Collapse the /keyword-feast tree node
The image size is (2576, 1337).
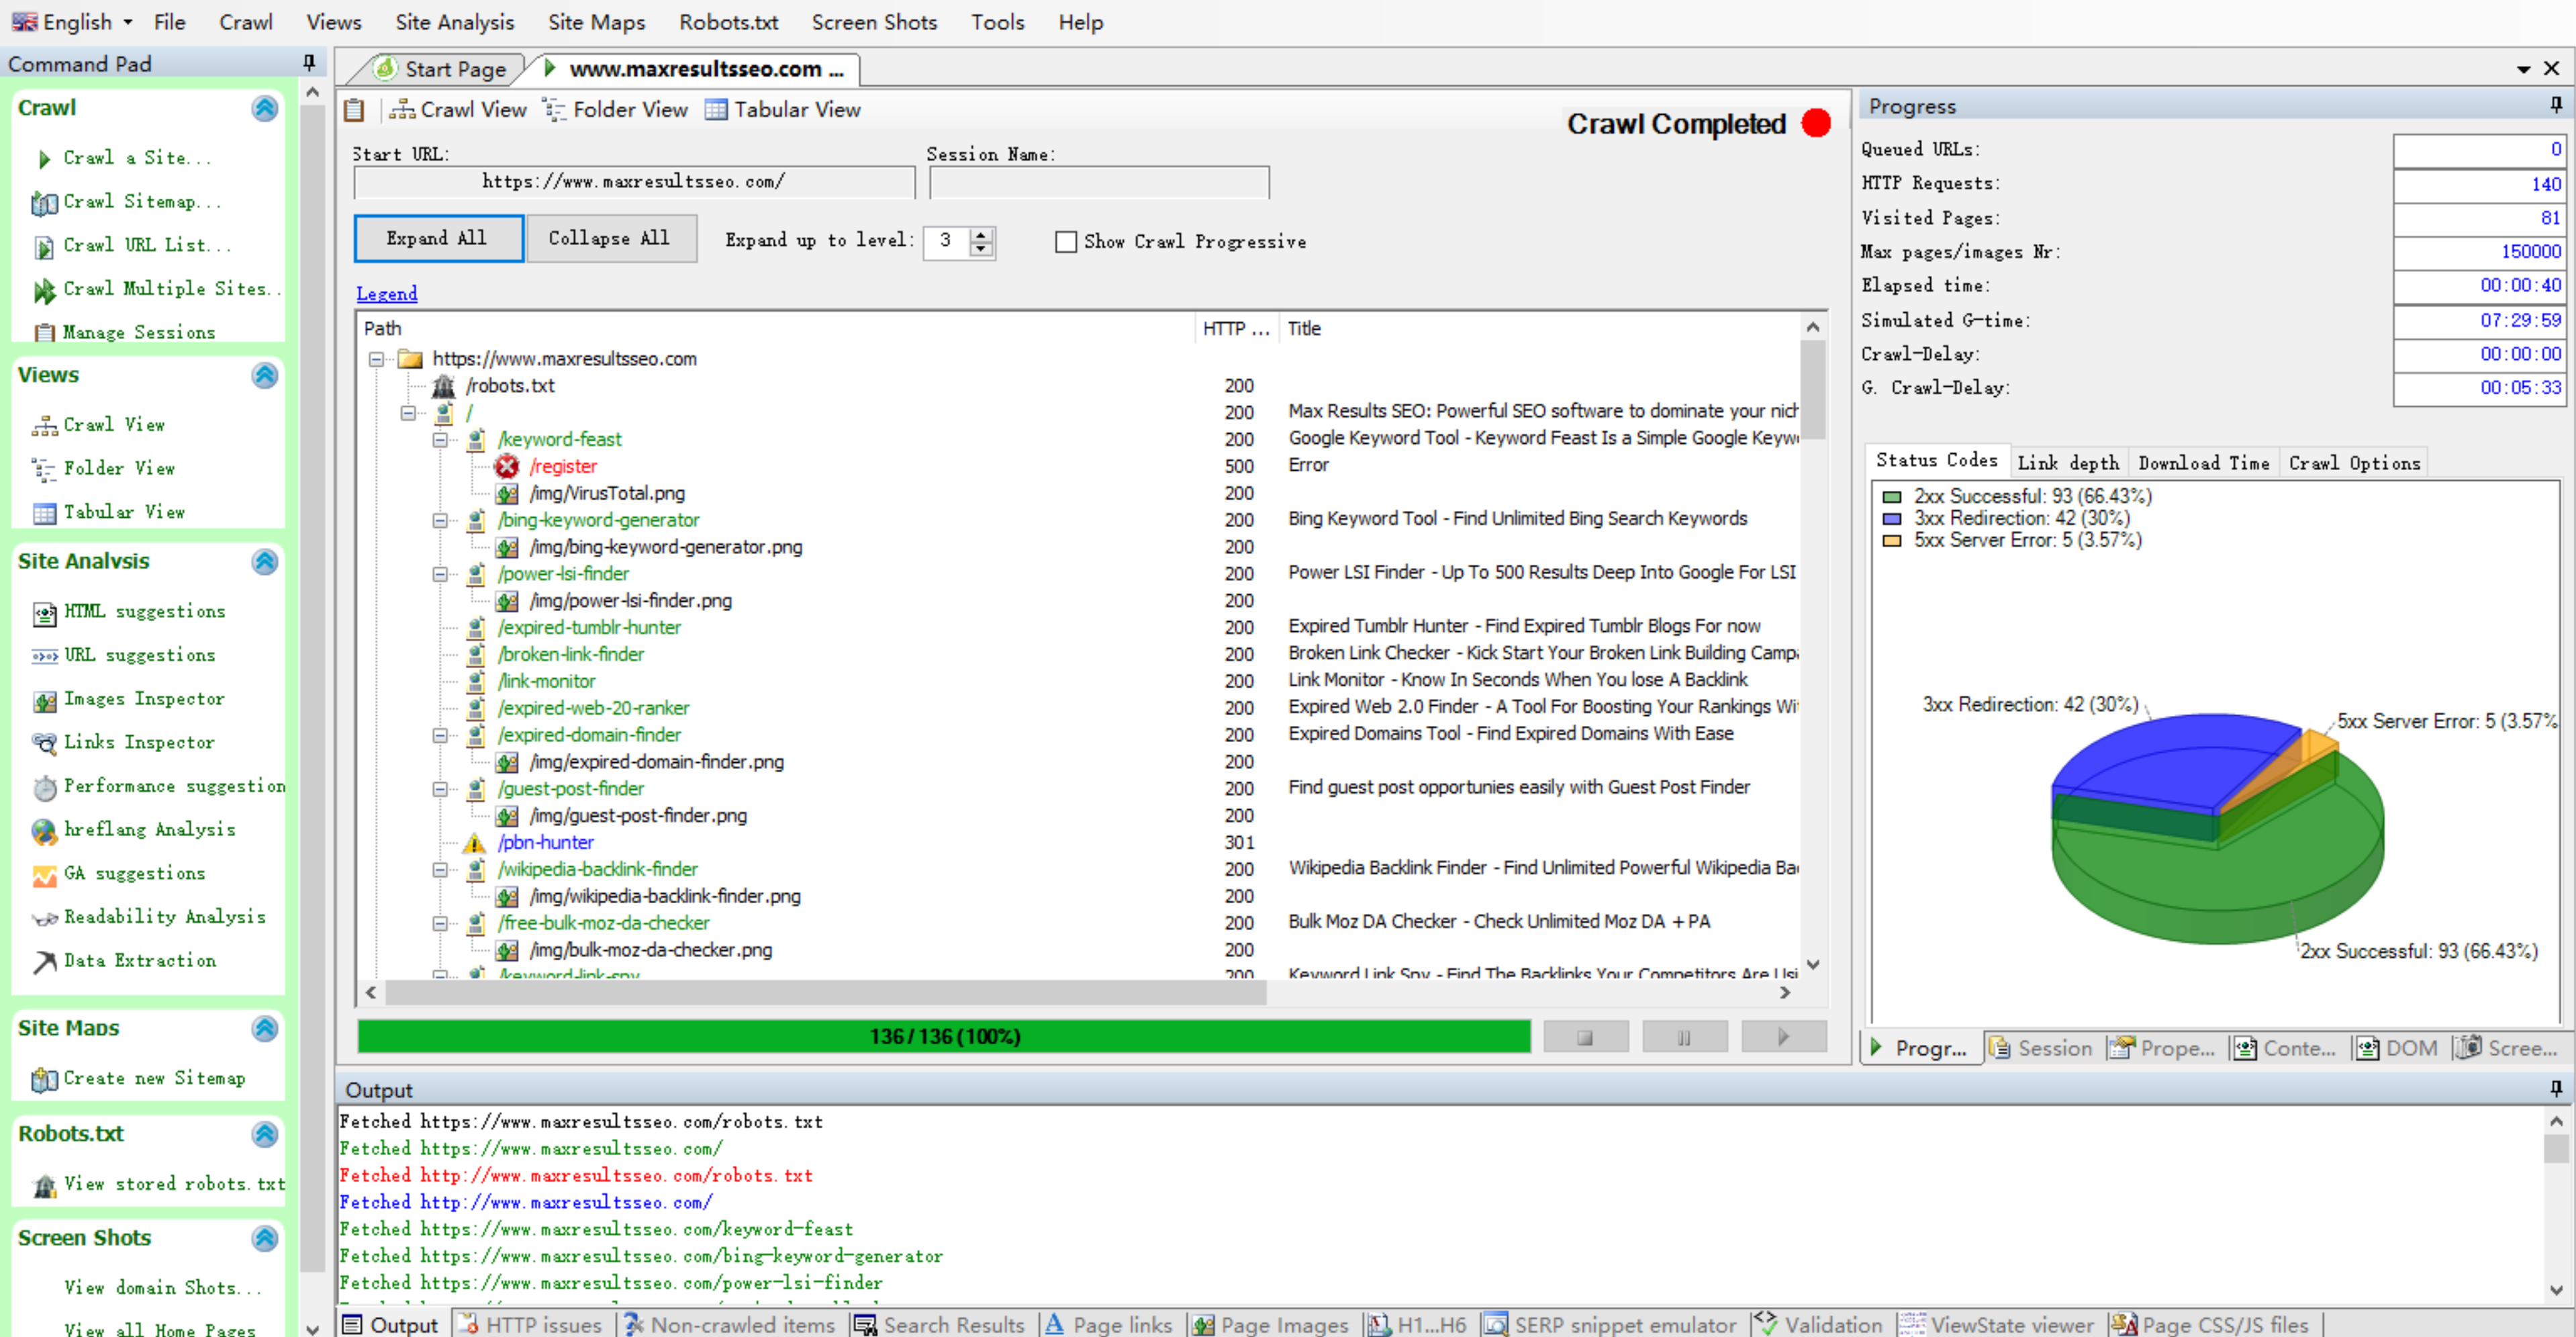pyautogui.click(x=440, y=440)
